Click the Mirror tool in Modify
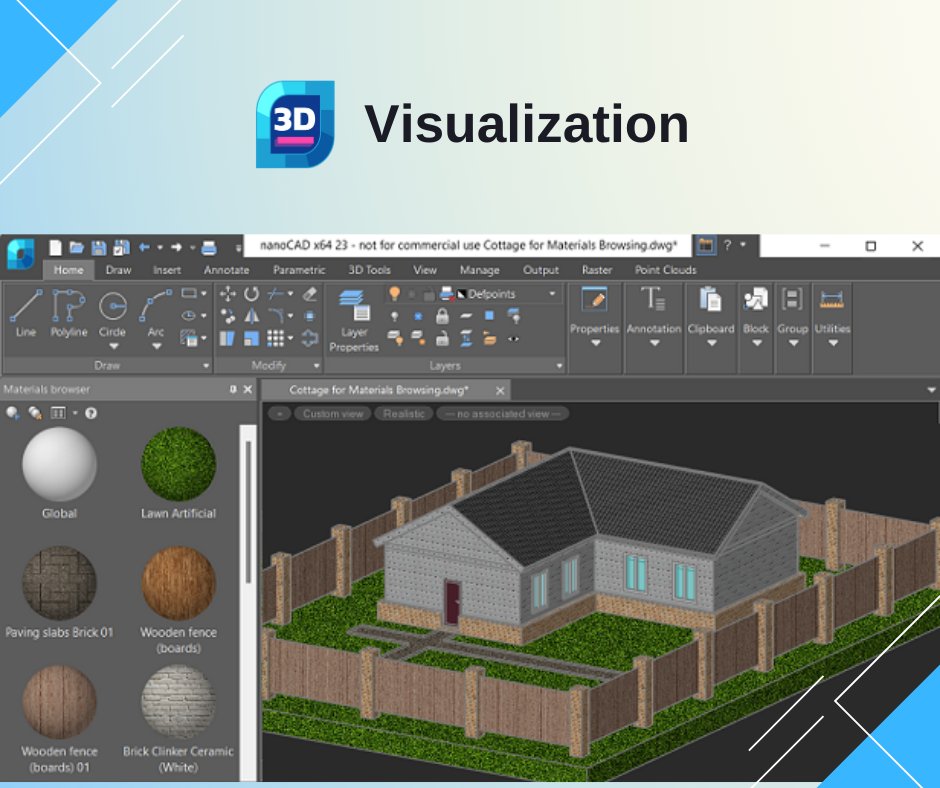940x788 pixels. click(251, 316)
